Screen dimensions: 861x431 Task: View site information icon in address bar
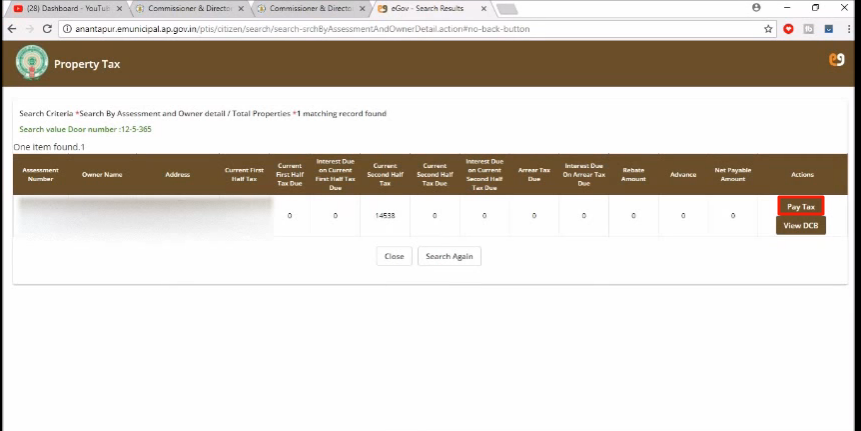pos(68,29)
